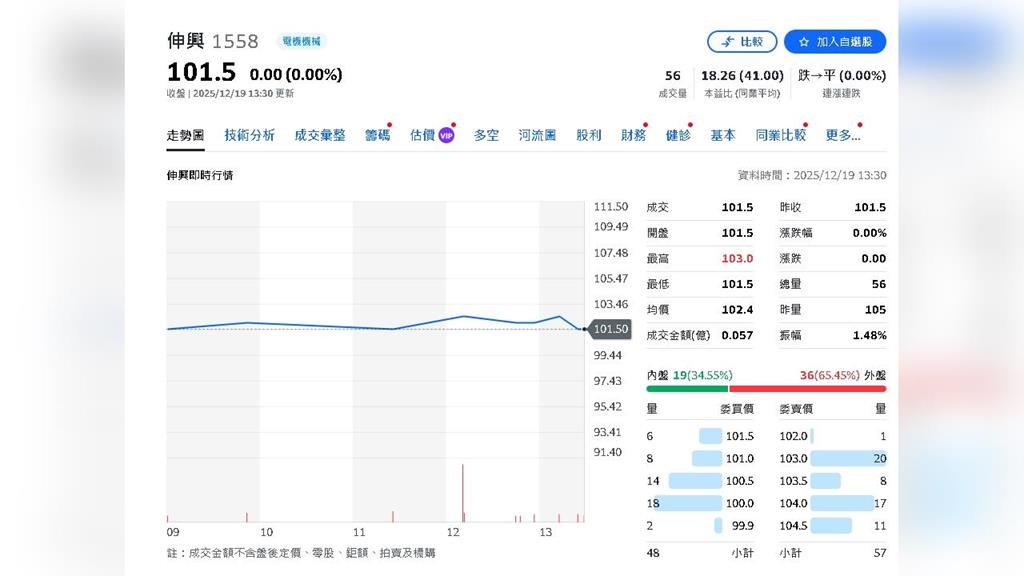Image resolution: width=1024 pixels, height=576 pixels.
Task: Switch to the 同業比較 tab
Action: coord(780,135)
